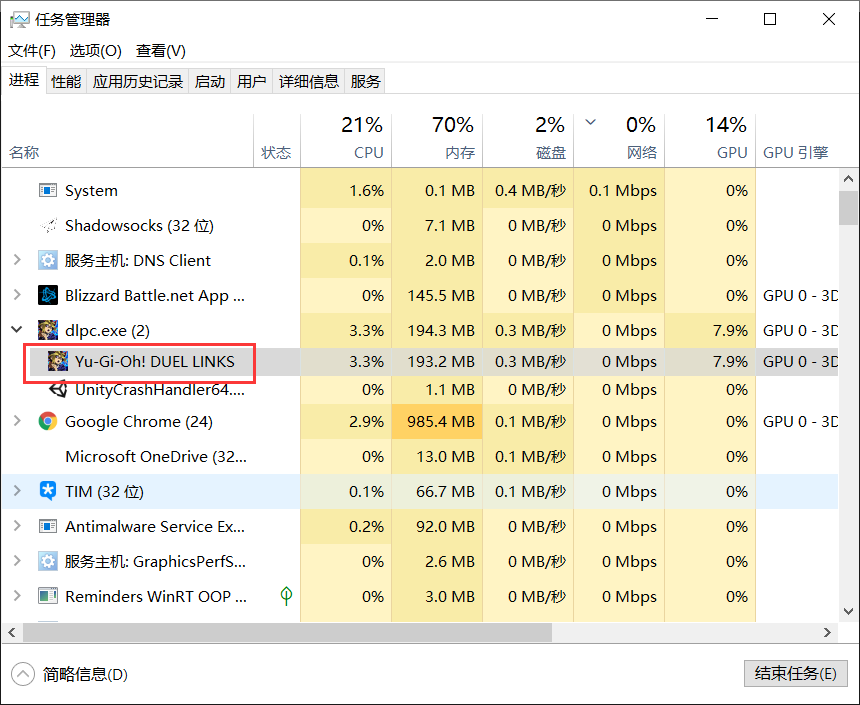Viewport: 860px width, 705px height.
Task: Sort by the 网络 column header
Action: [619, 140]
